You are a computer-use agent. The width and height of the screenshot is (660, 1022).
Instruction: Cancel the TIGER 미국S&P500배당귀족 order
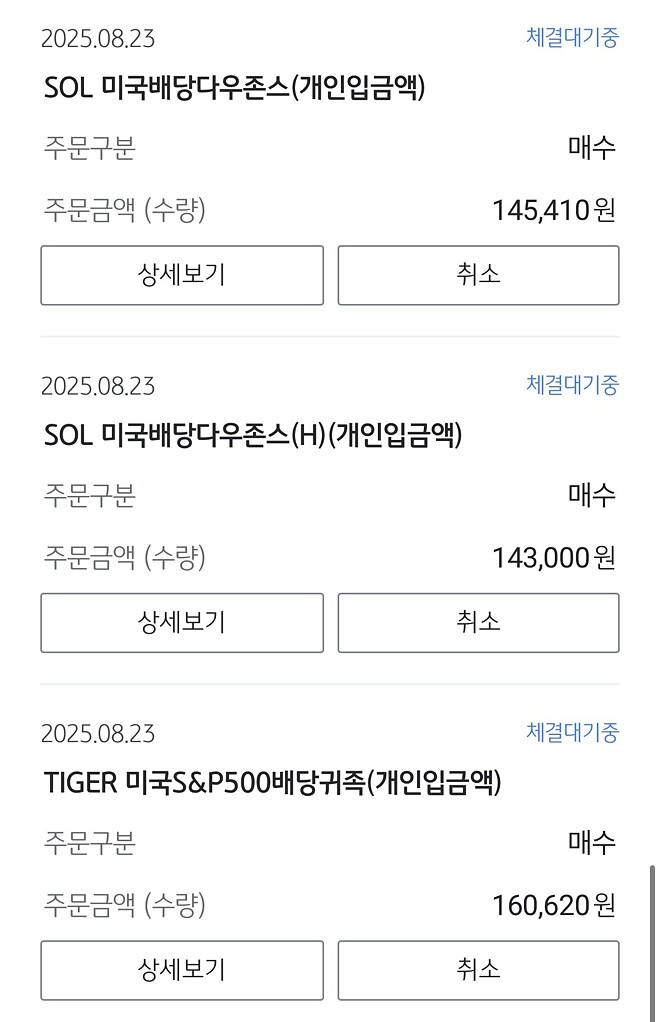point(478,969)
